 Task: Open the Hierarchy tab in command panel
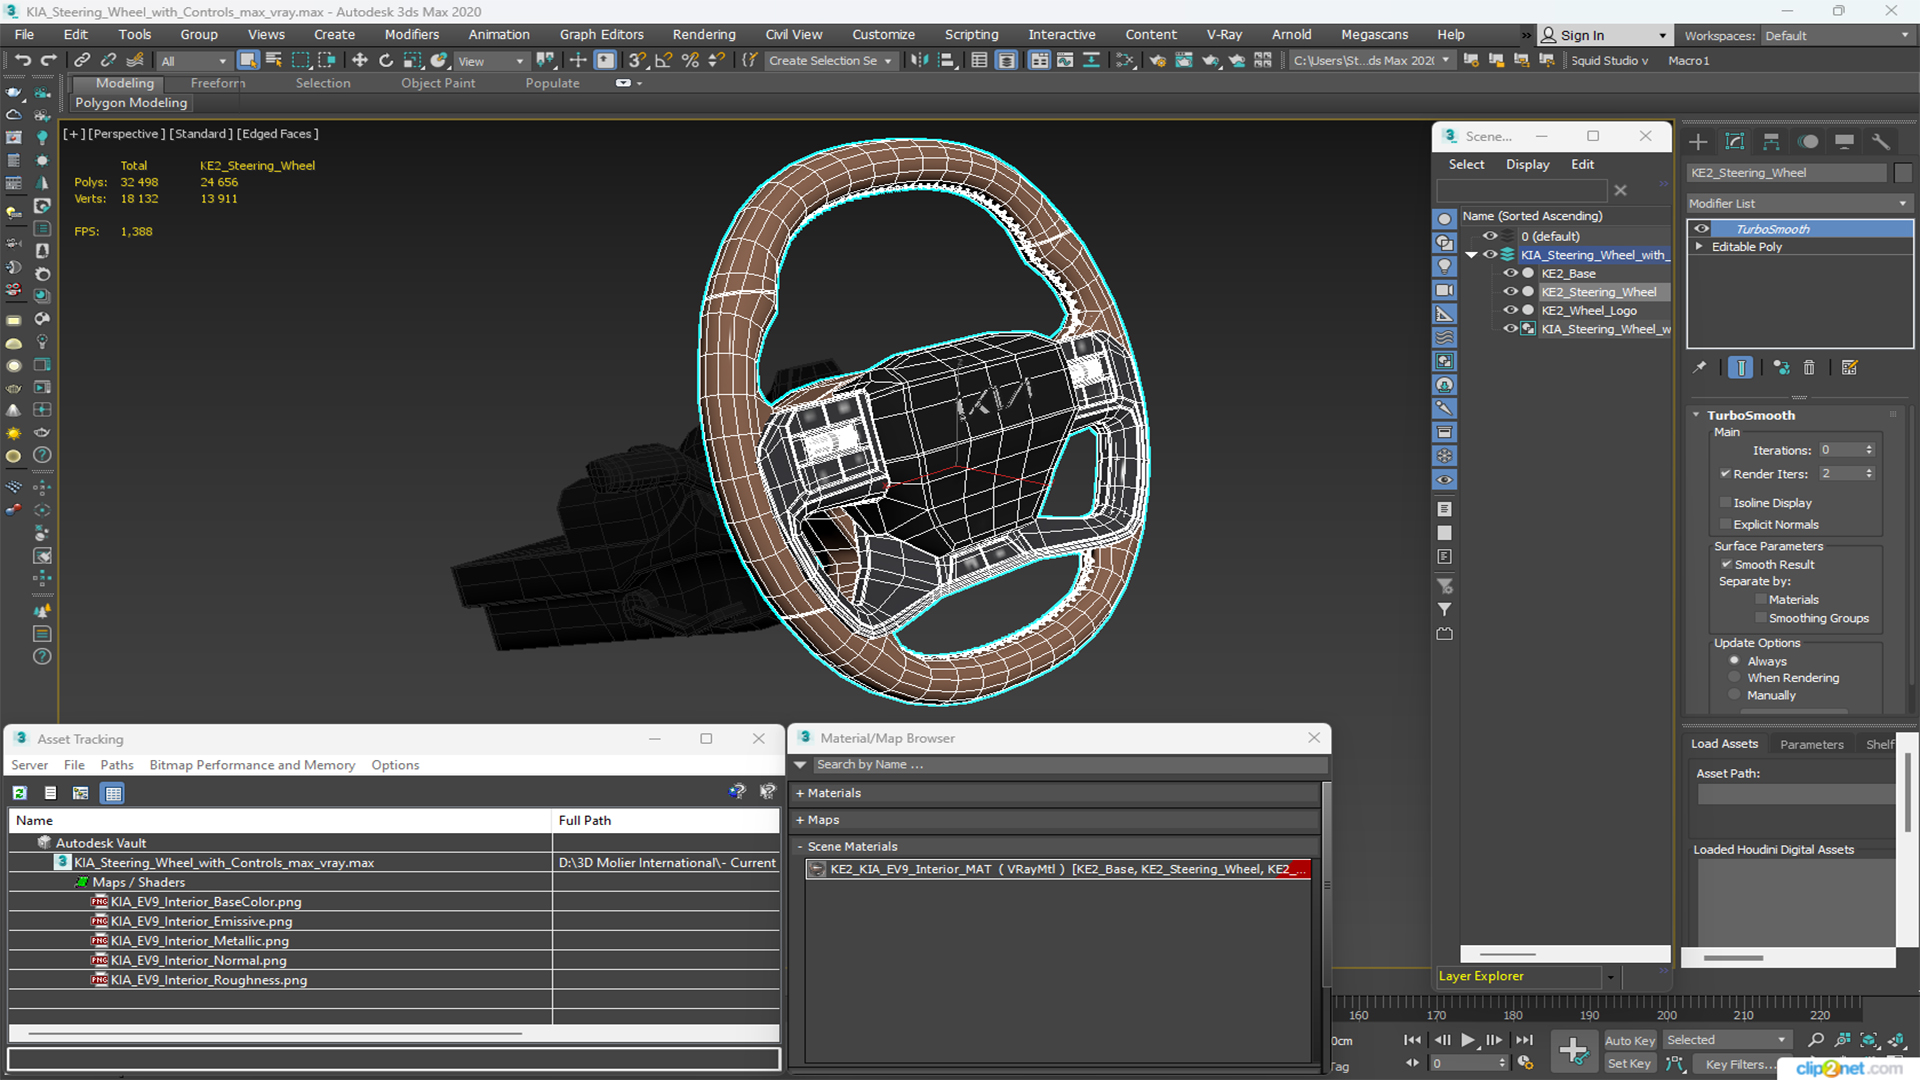1771,142
